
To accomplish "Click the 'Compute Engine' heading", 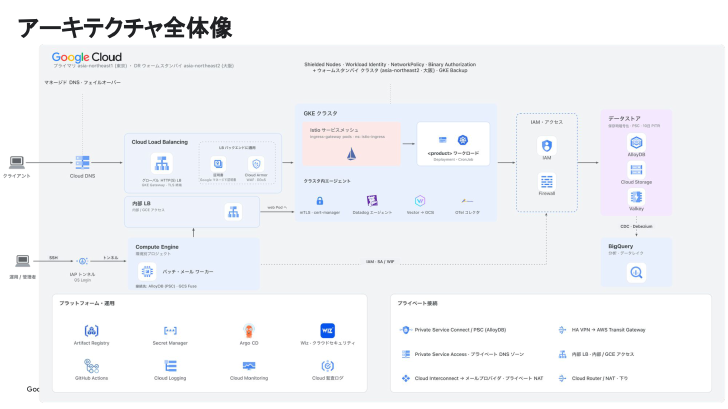I will tap(157, 247).
